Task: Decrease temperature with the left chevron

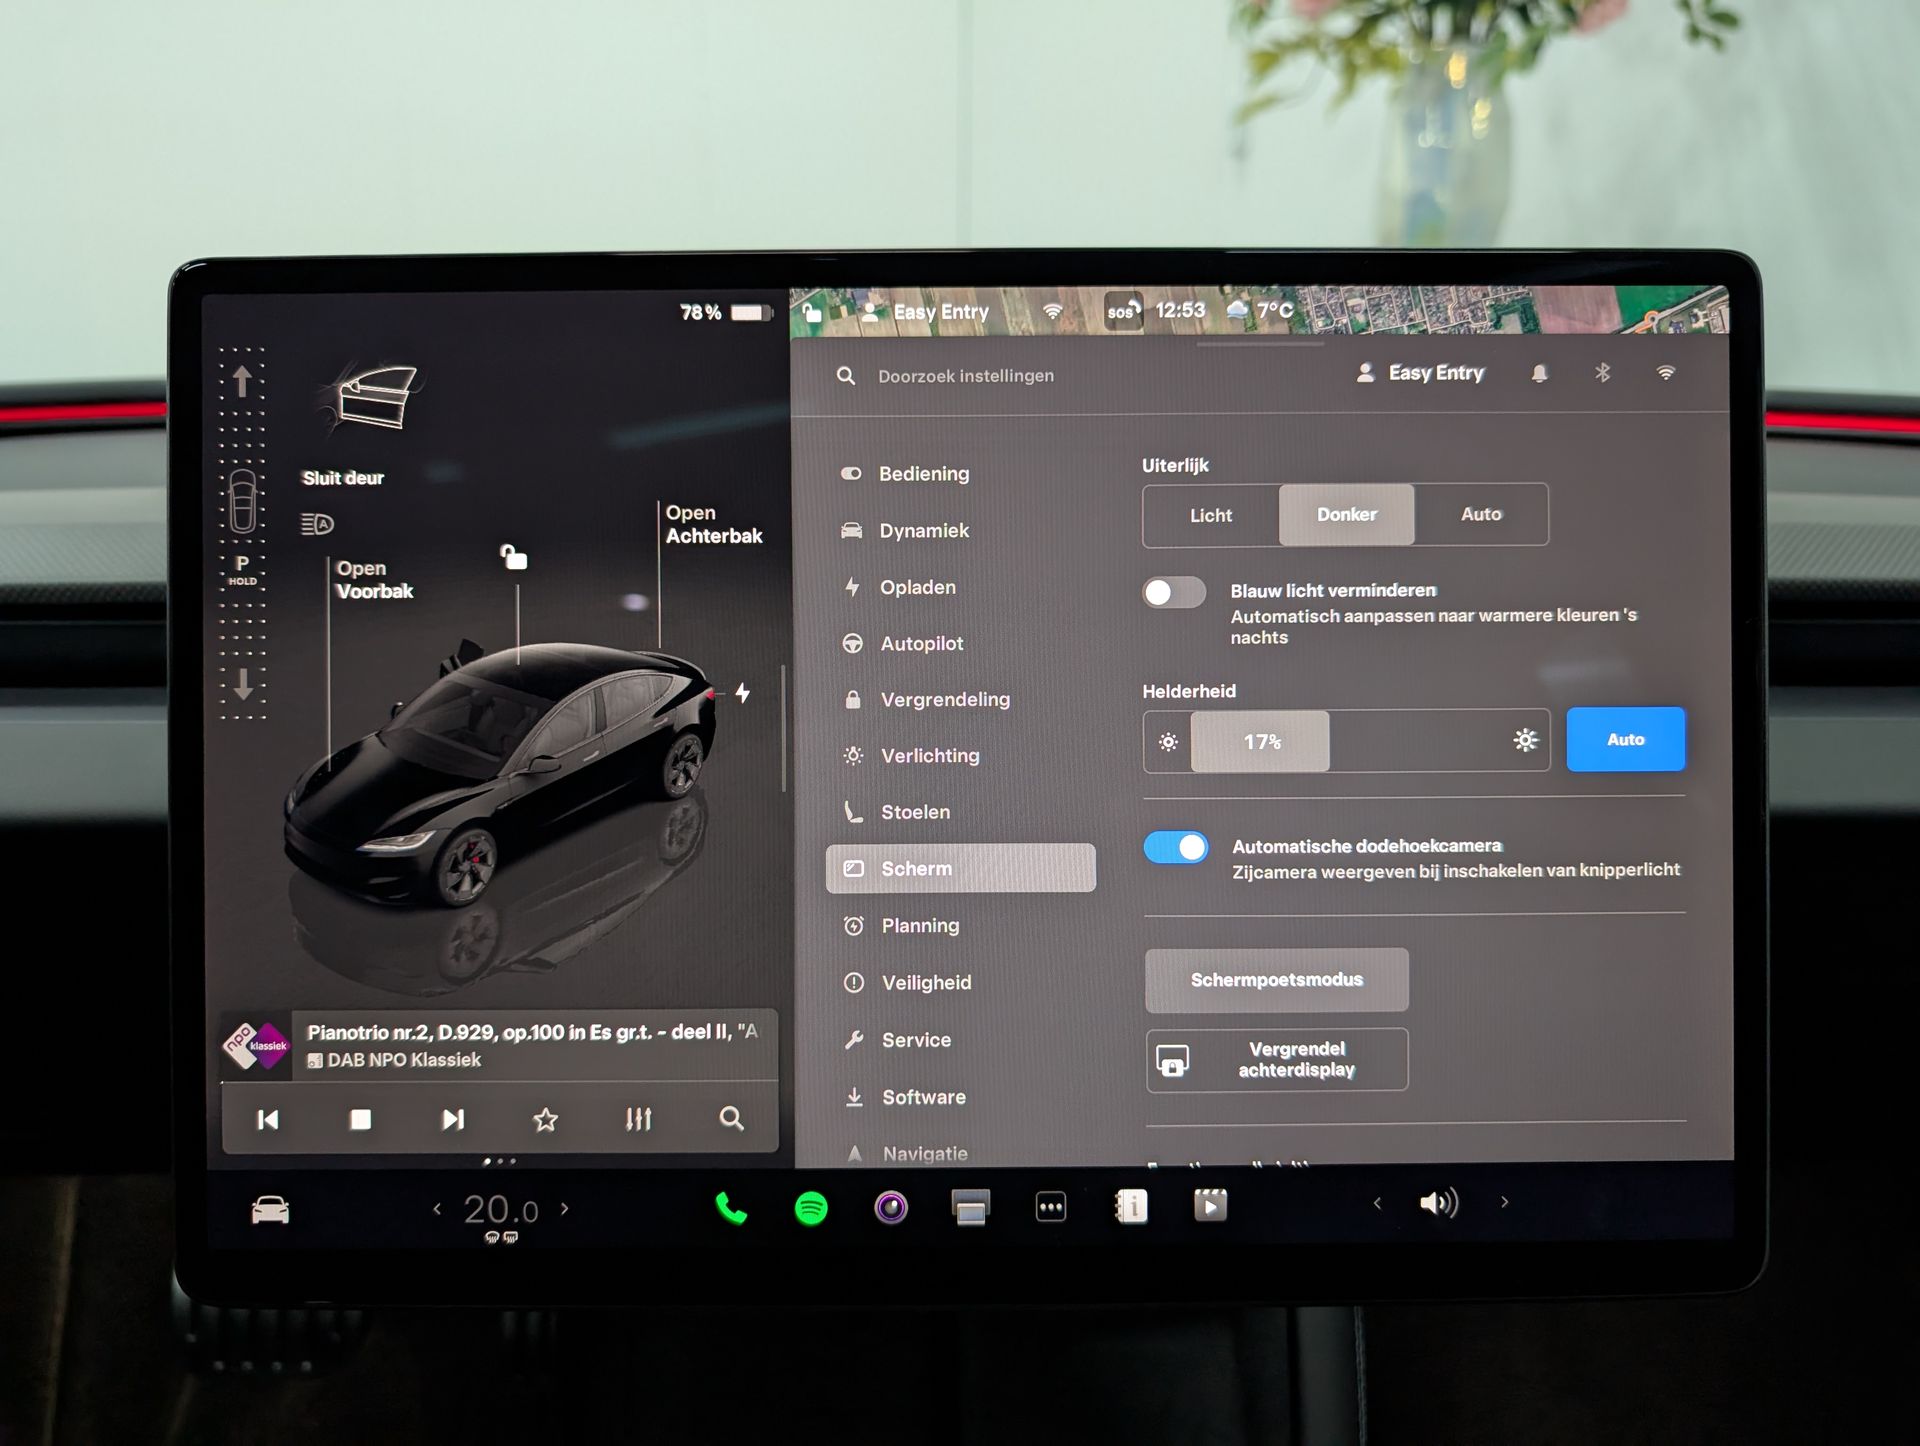Action: tap(437, 1209)
